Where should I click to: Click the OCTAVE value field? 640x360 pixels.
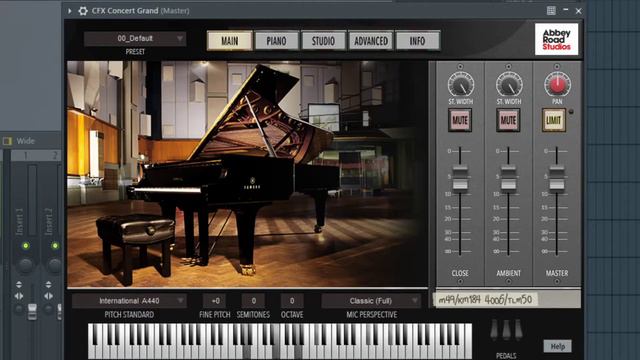click(x=292, y=301)
